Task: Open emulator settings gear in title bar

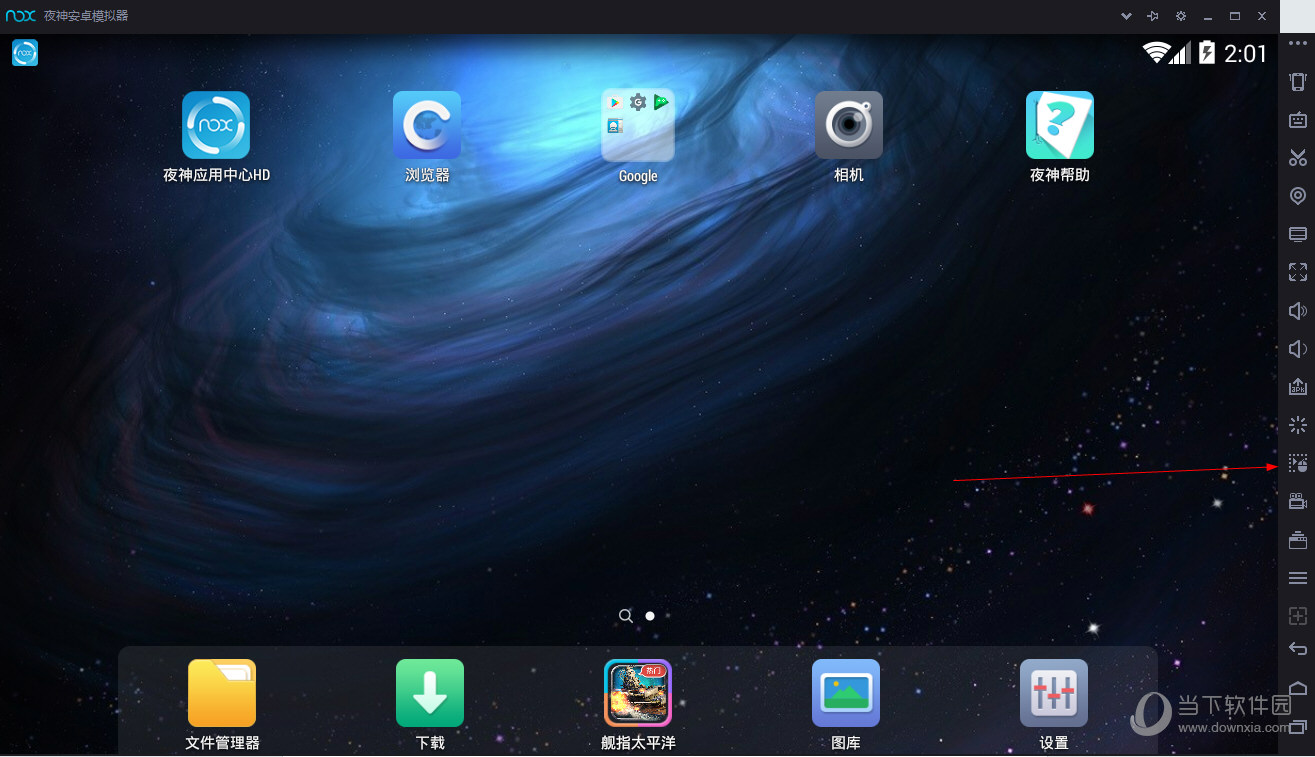Action: coord(1180,16)
